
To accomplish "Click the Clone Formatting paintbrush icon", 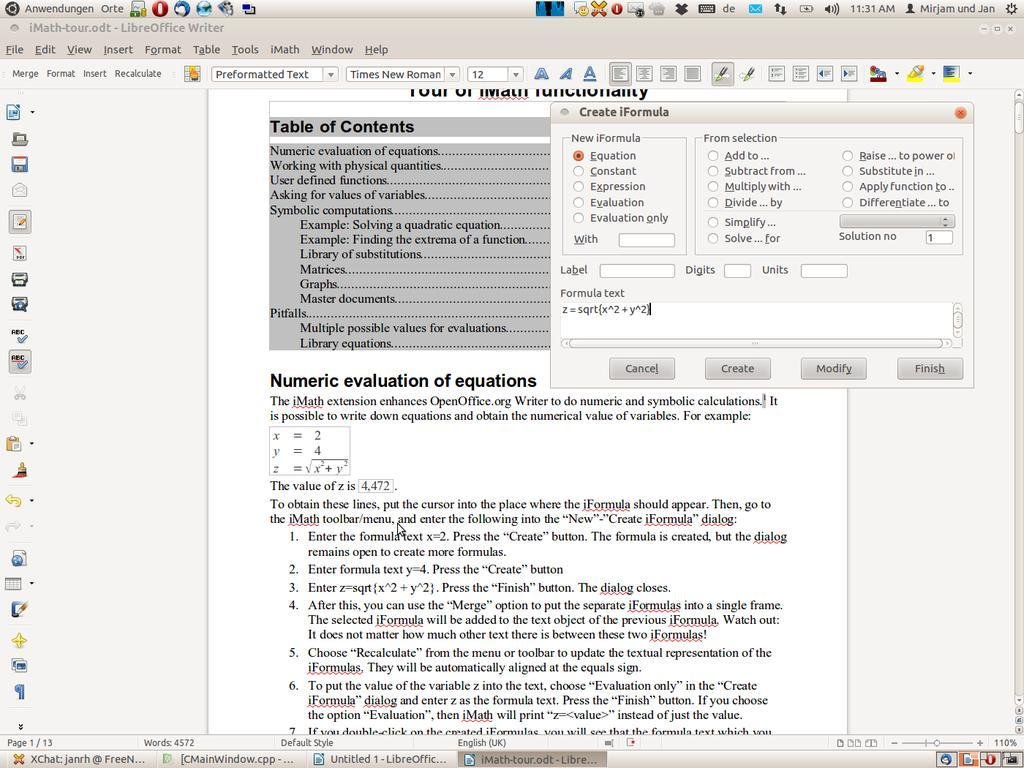I will click(x=19, y=470).
